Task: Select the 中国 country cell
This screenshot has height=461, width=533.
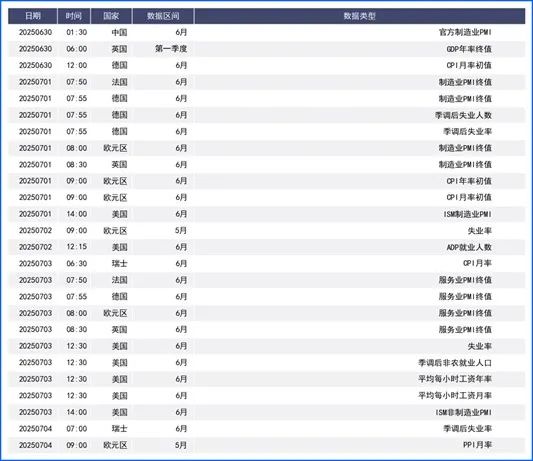Action: tap(119, 33)
